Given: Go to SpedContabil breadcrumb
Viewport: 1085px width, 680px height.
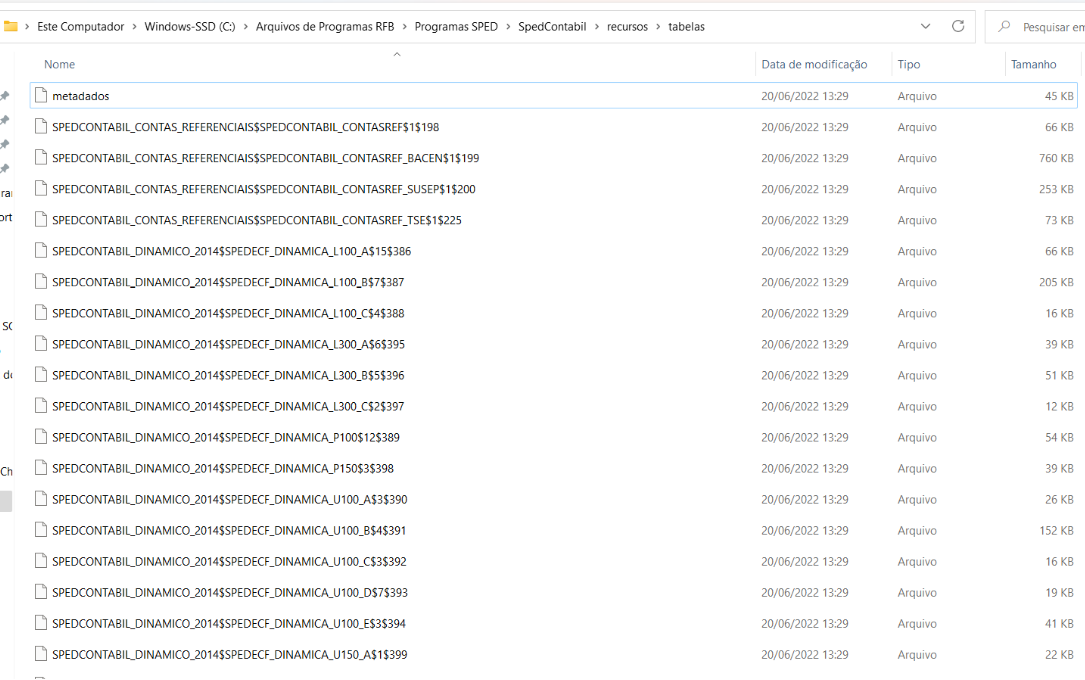Looking at the screenshot, I should tap(552, 26).
